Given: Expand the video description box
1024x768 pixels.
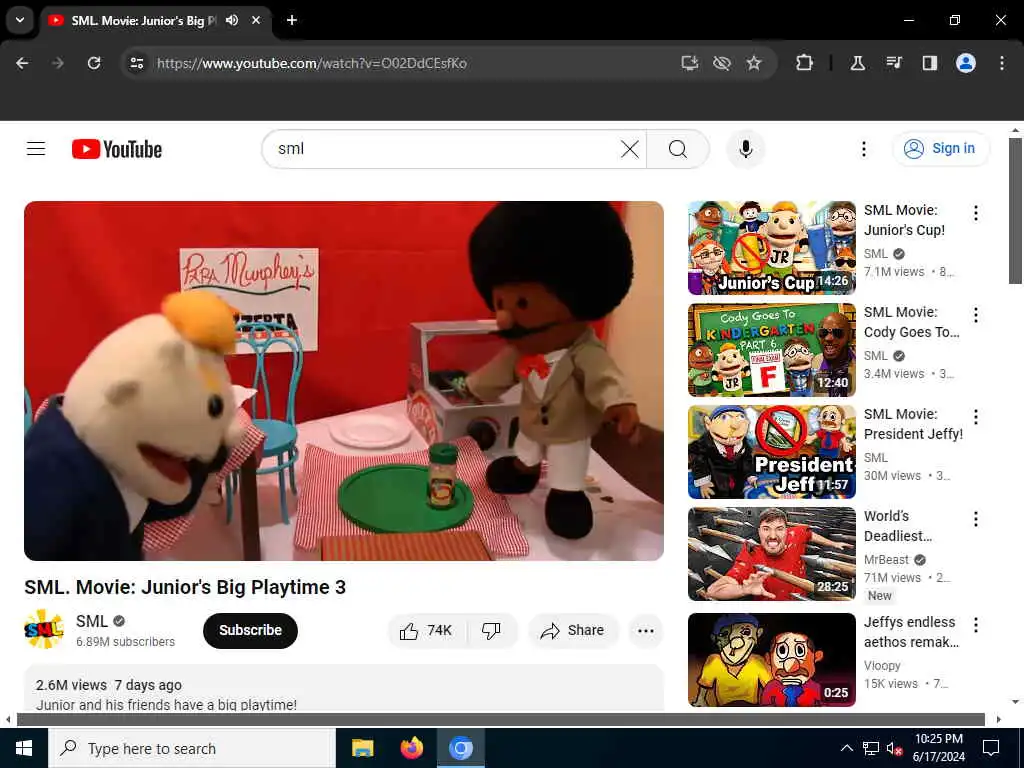Looking at the screenshot, I should pos(344,689).
